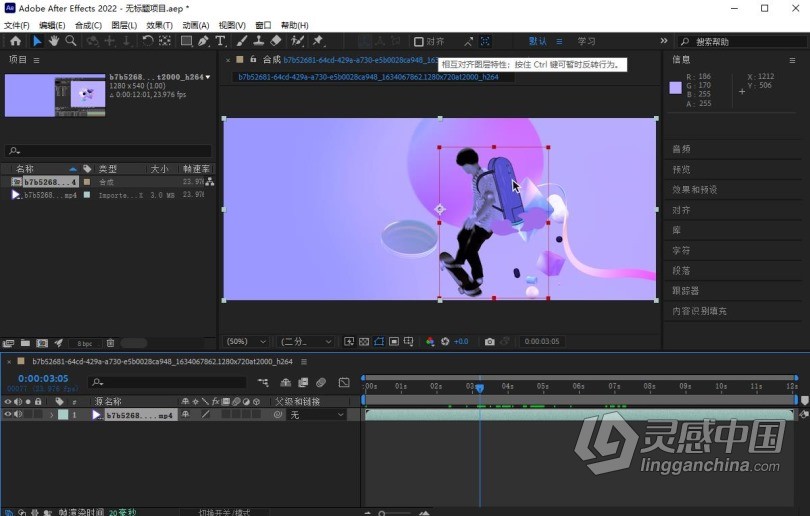Open the 50% magnification dropdown
Image resolution: width=810 pixels, height=516 pixels.
click(x=246, y=341)
